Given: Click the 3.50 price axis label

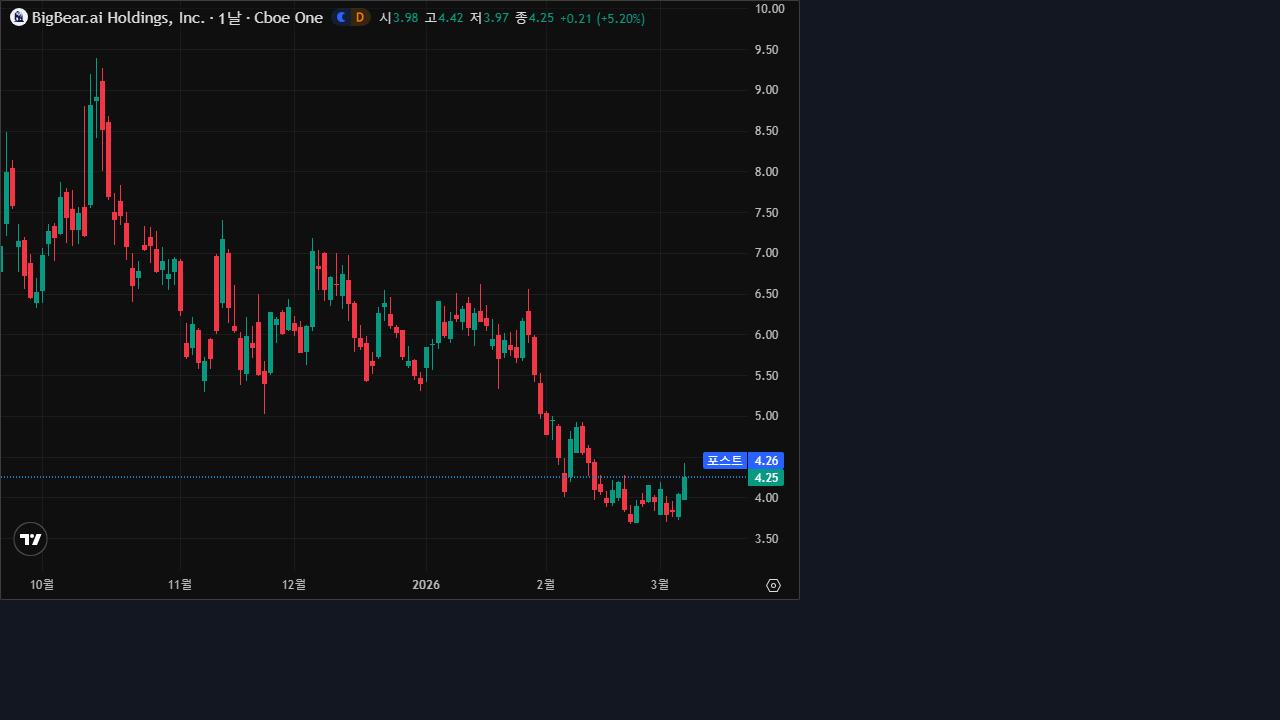Looking at the screenshot, I should (767, 539).
